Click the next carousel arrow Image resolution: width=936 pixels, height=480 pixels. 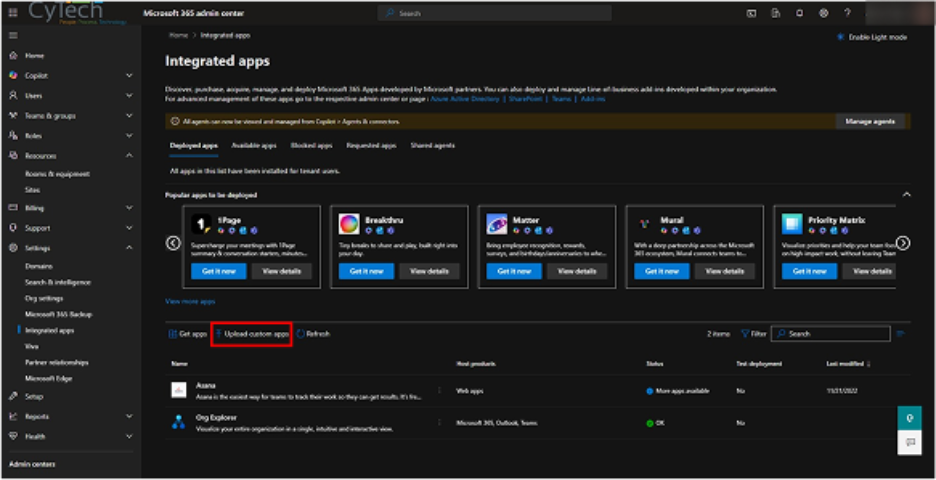pos(903,243)
